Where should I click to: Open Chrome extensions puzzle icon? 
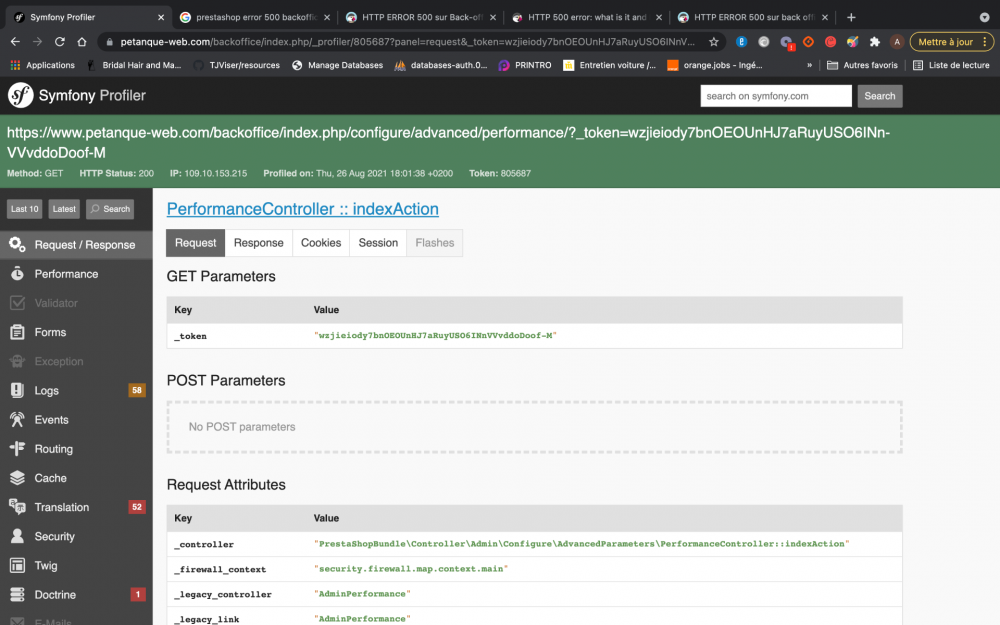click(874, 42)
